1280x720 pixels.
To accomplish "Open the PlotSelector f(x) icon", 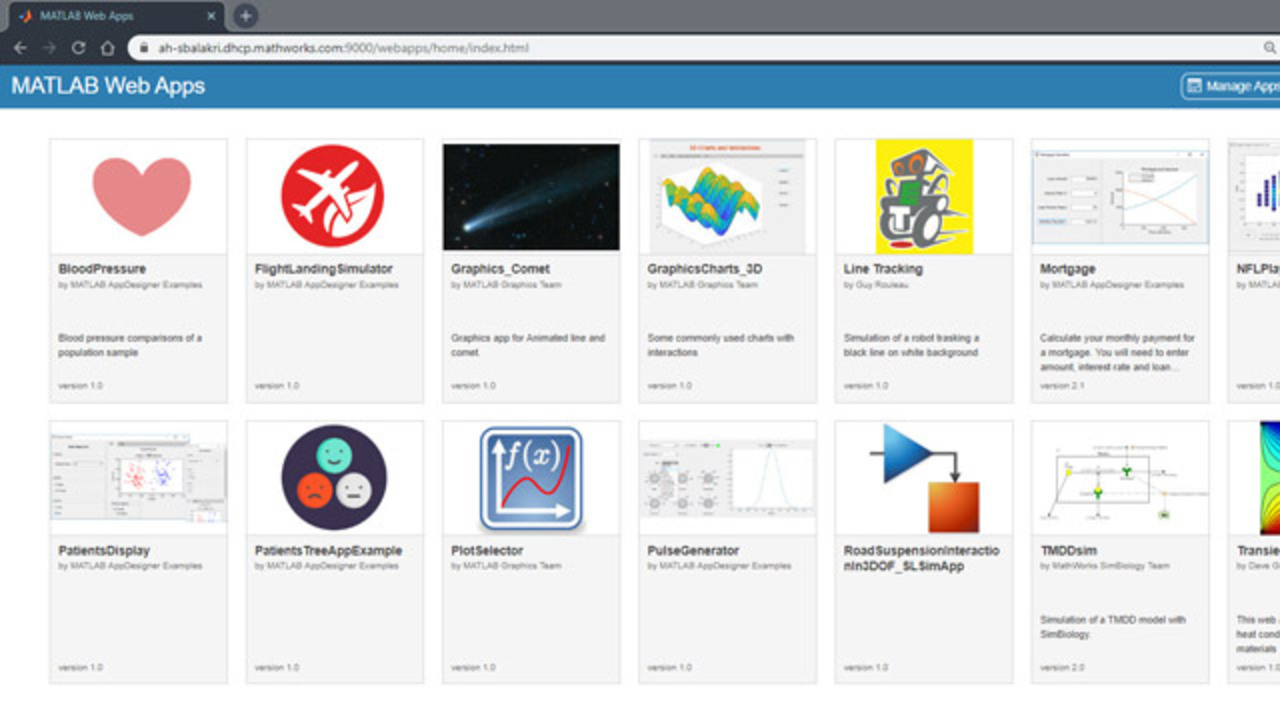I will 530,478.
